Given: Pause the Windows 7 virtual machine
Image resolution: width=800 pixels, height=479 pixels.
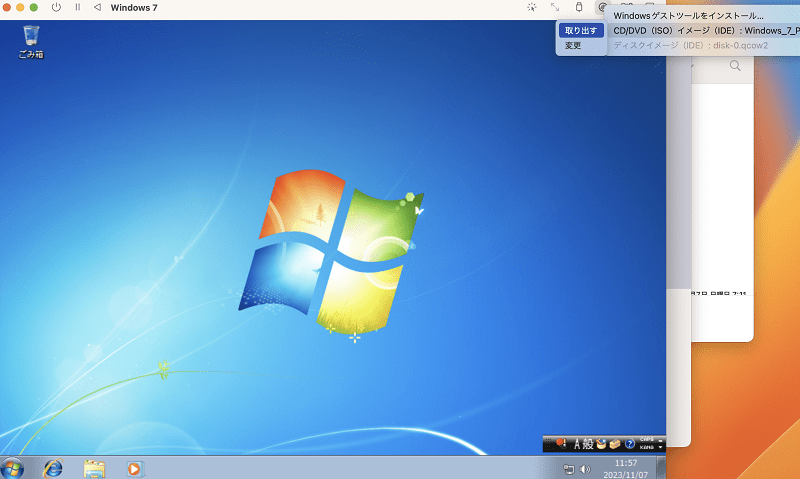Looking at the screenshot, I should (x=78, y=7).
